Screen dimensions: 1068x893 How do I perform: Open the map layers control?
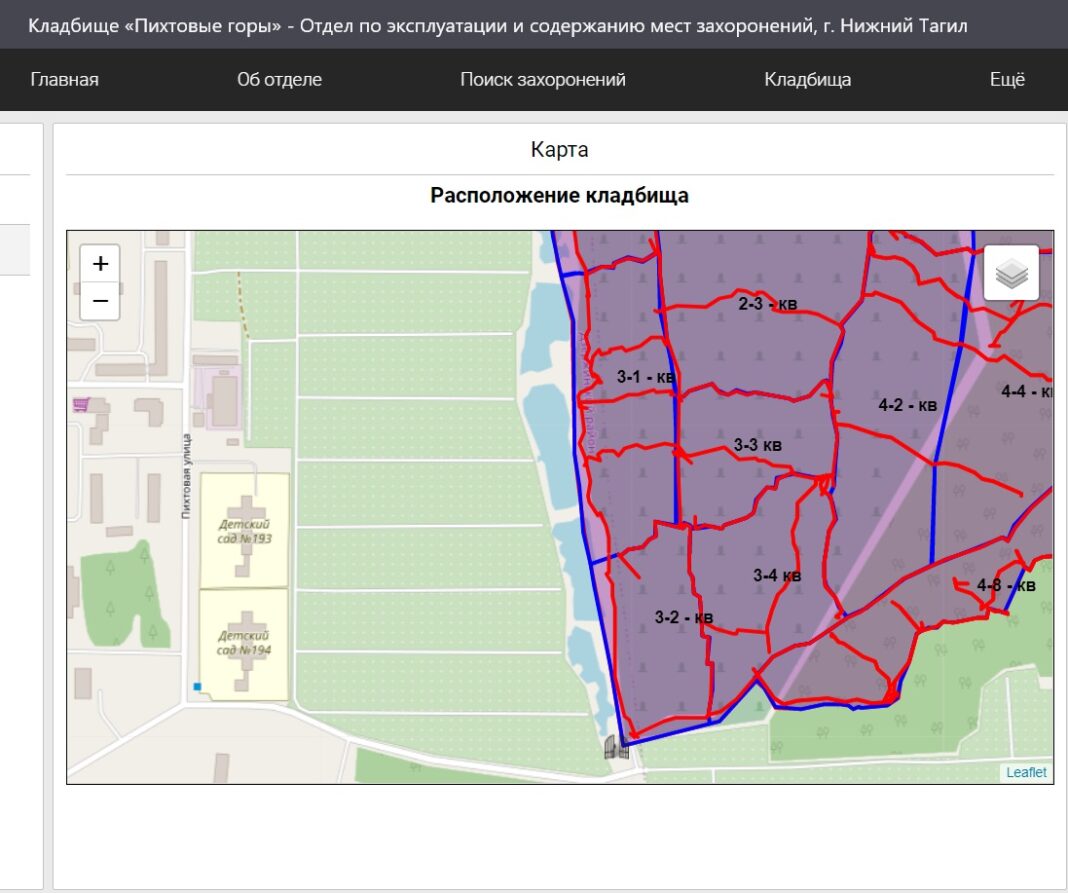pyautogui.click(x=1011, y=273)
